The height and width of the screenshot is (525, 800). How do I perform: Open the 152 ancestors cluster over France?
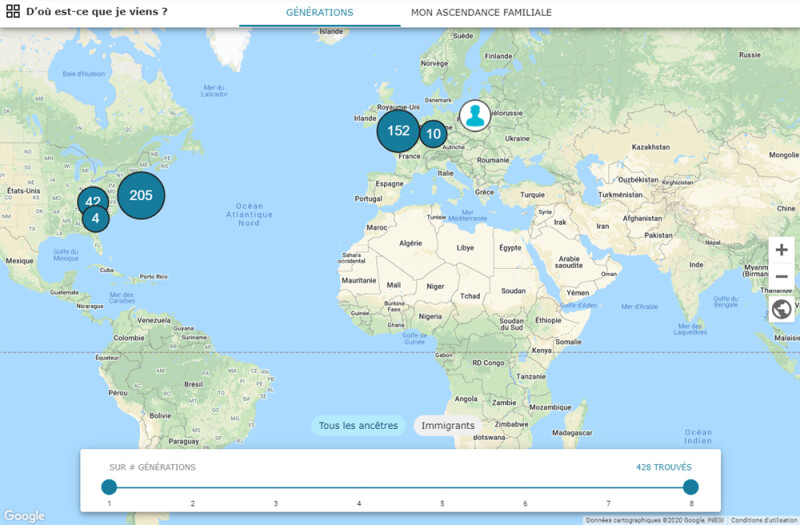(398, 131)
